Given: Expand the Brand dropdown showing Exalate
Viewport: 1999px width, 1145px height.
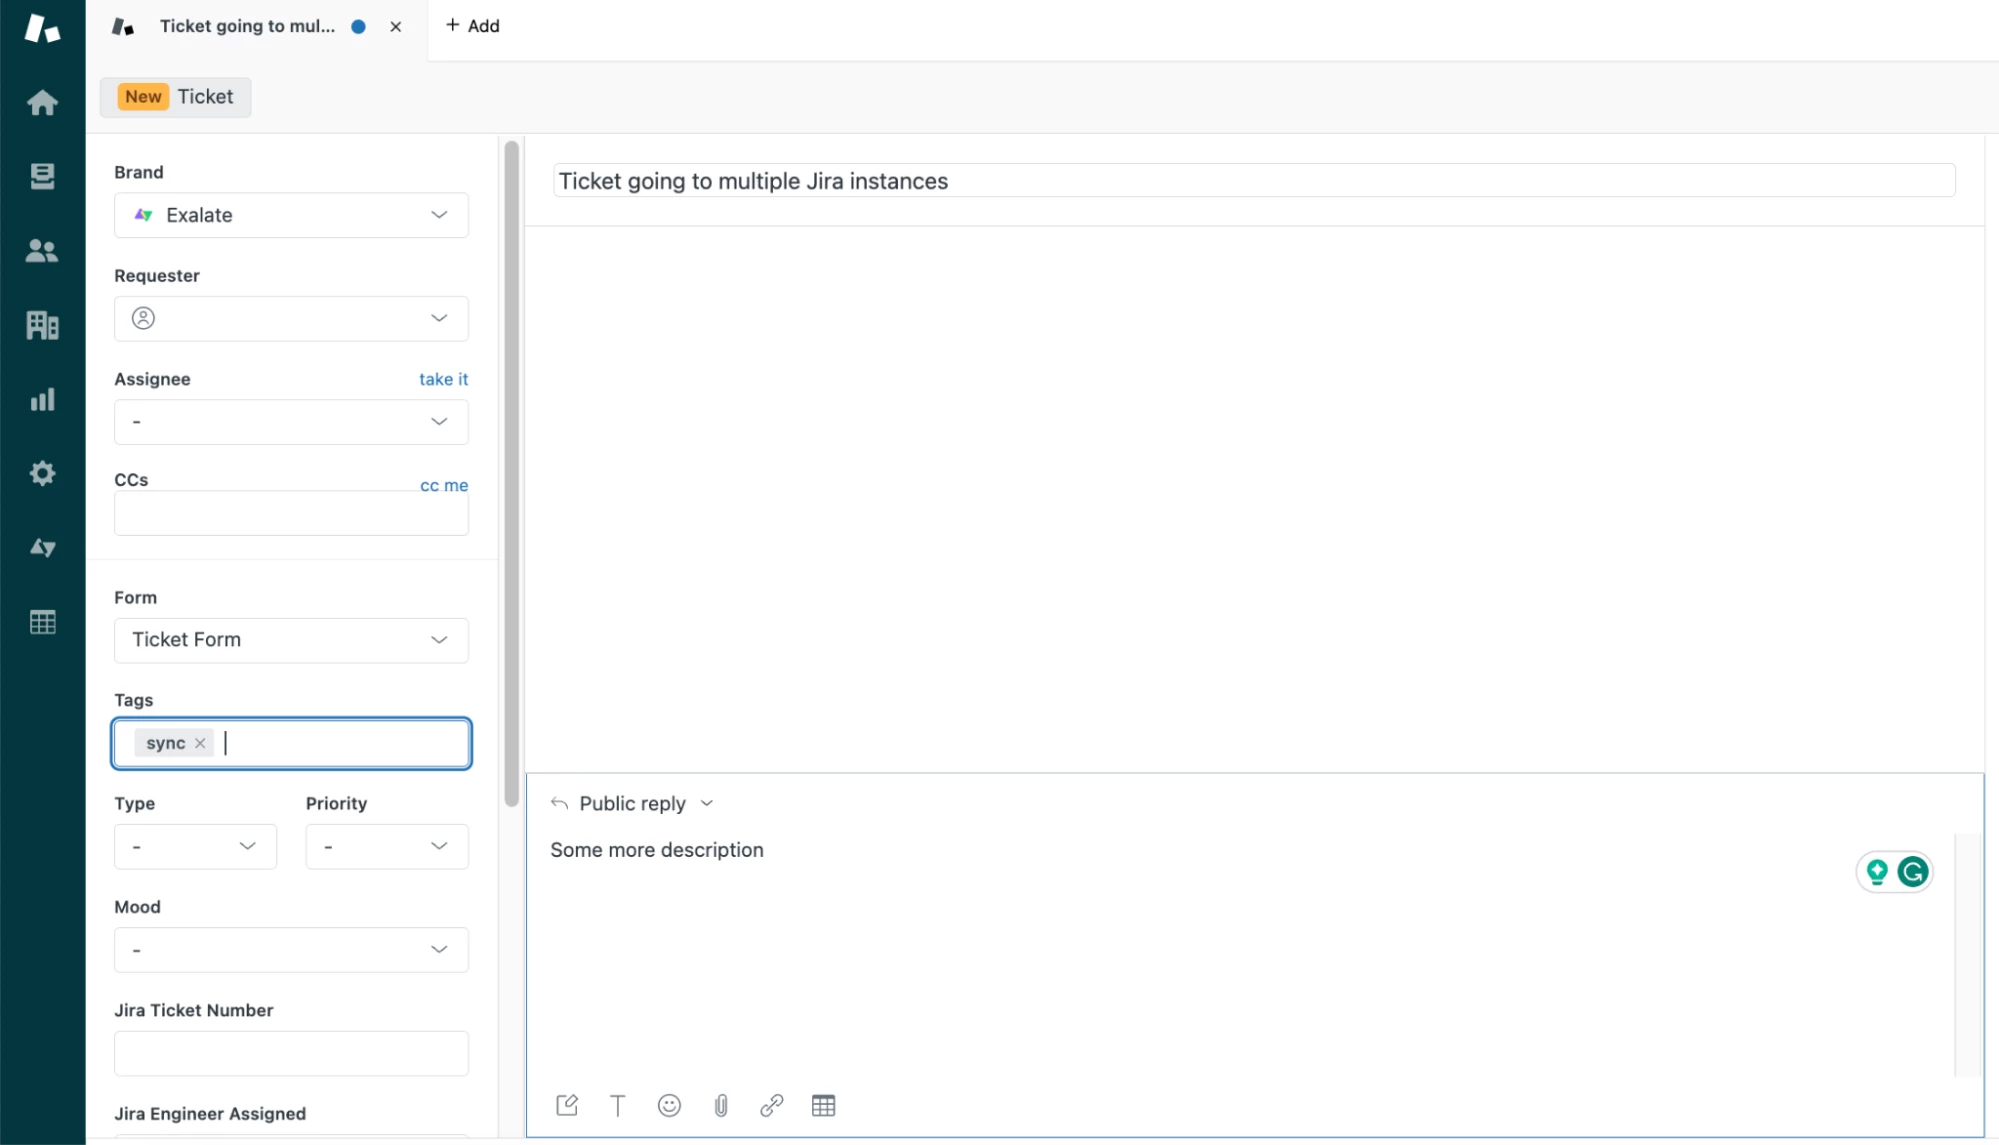Looking at the screenshot, I should [x=291, y=215].
